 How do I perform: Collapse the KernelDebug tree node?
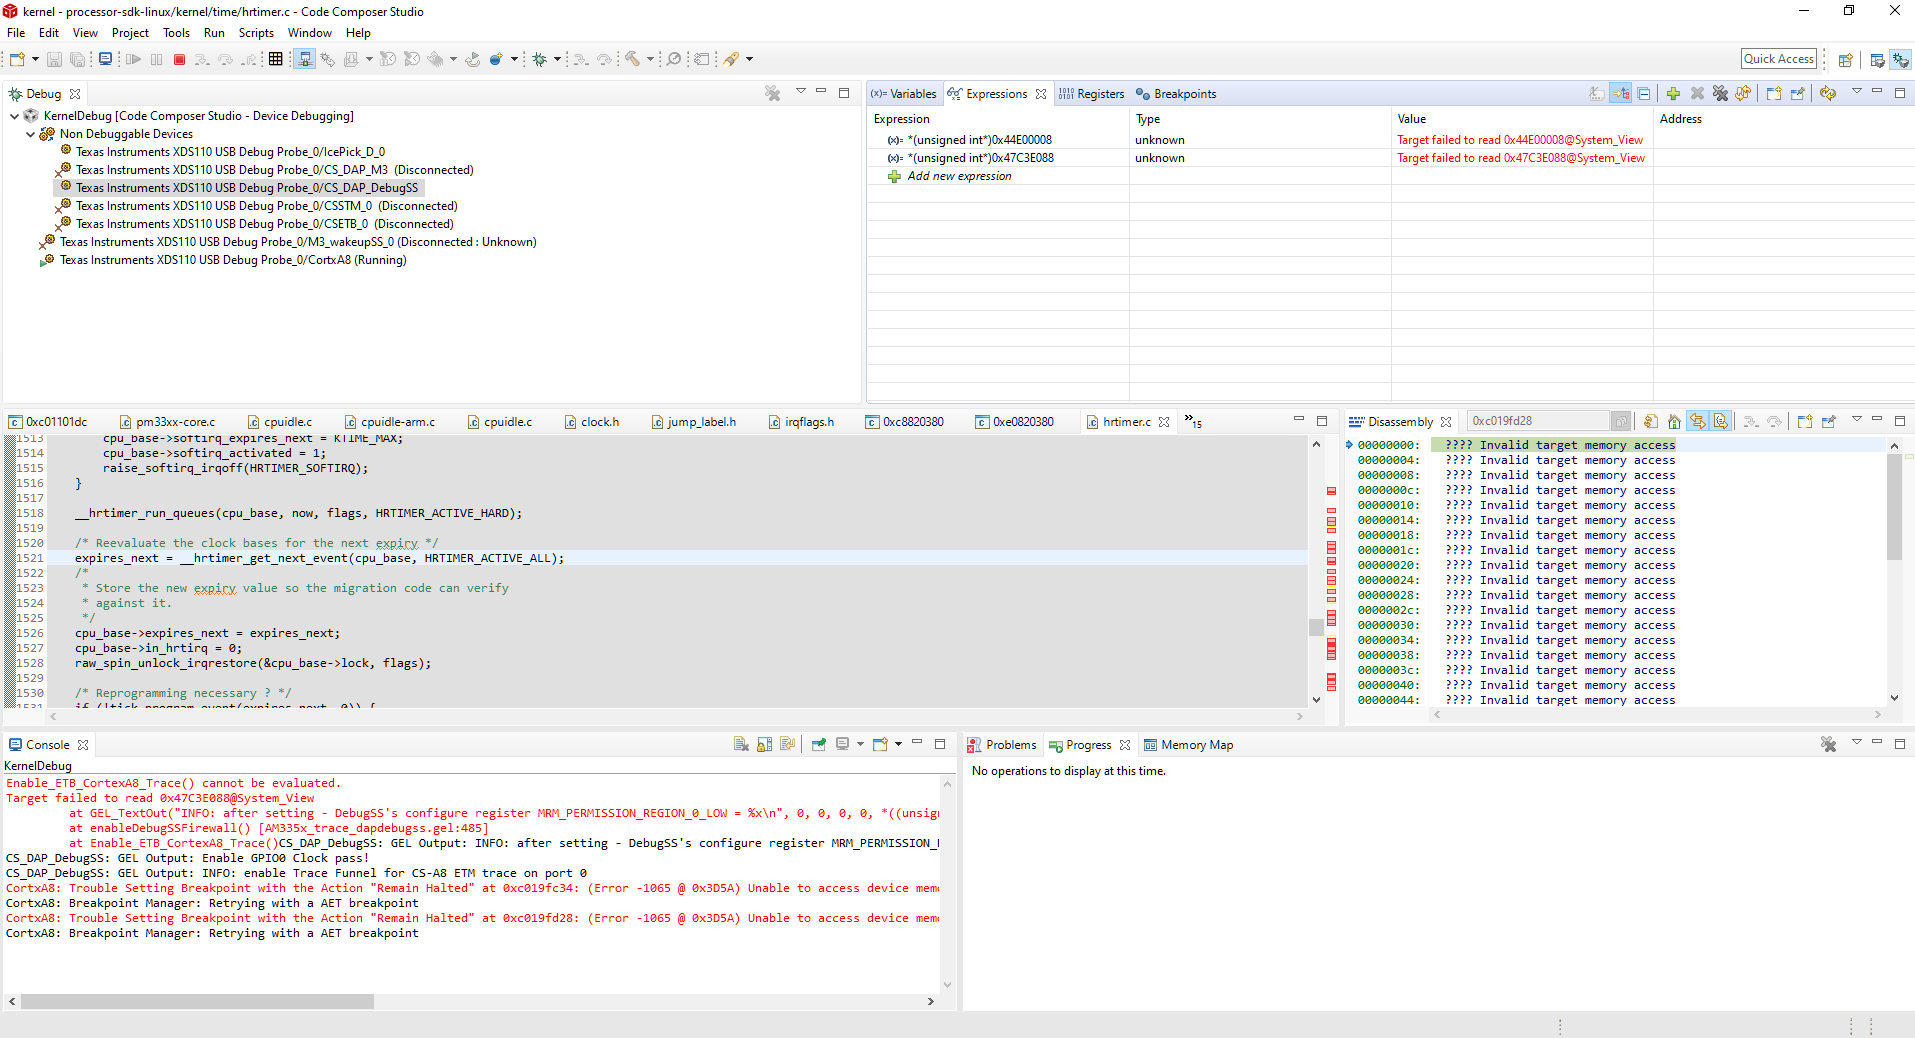click(x=15, y=116)
